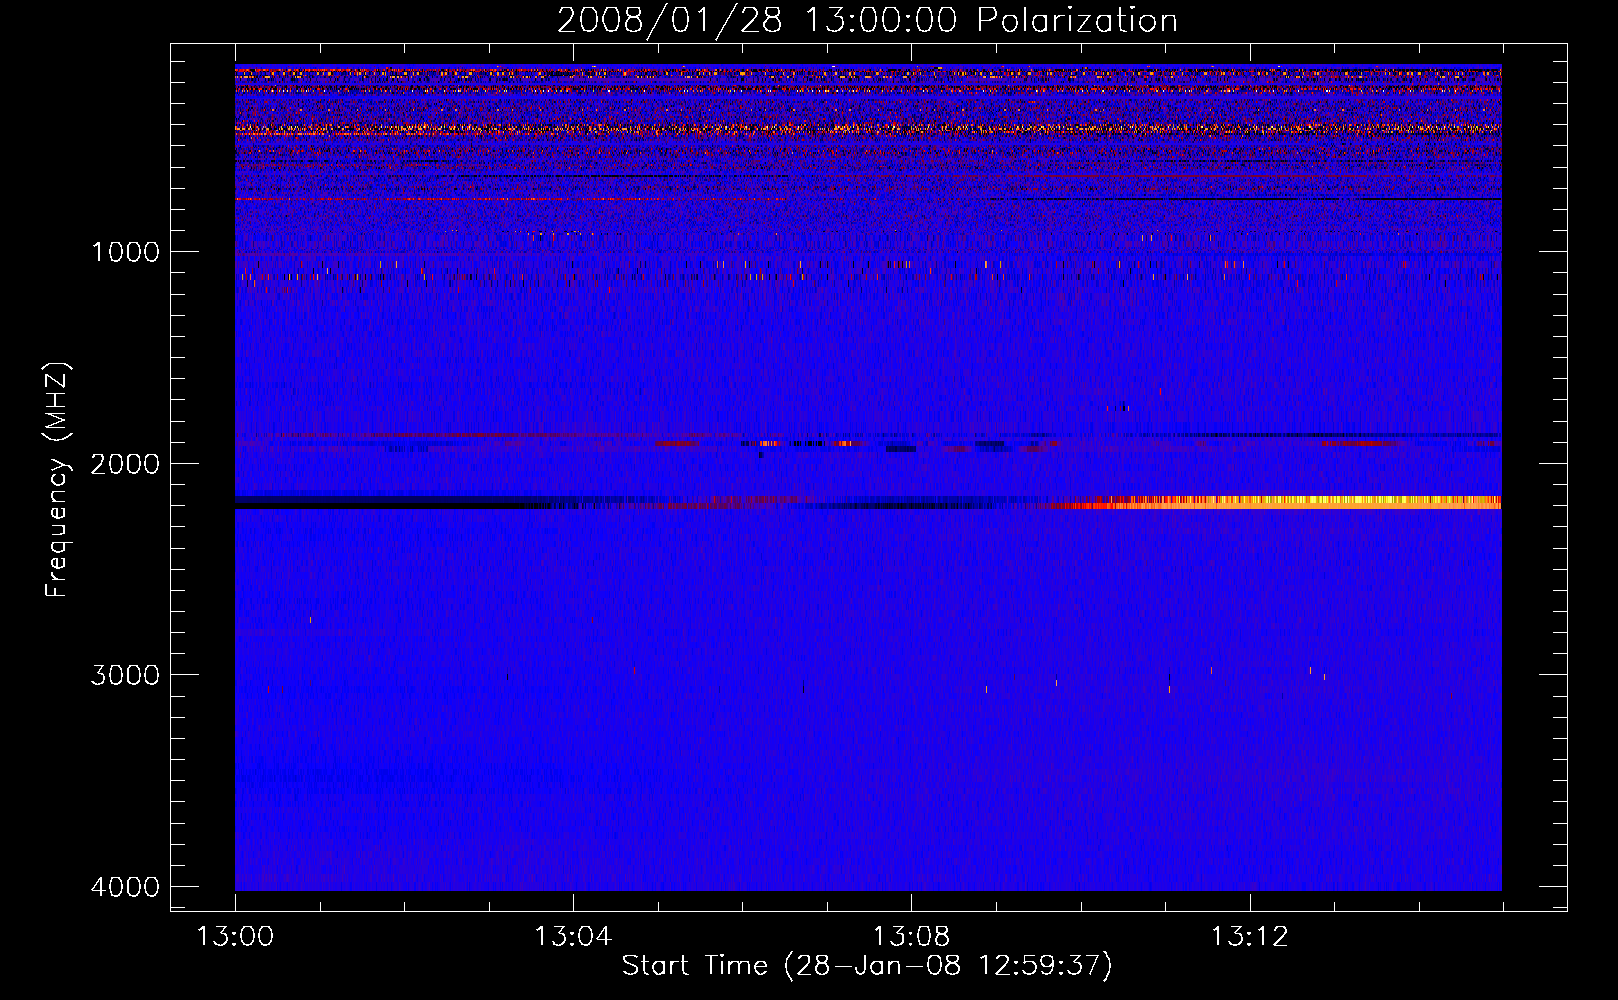The width and height of the screenshot is (1618, 1000).
Task: Click the 'Start Time (28-Jan-08 12:59:37)' axis label
Action: tap(867, 966)
